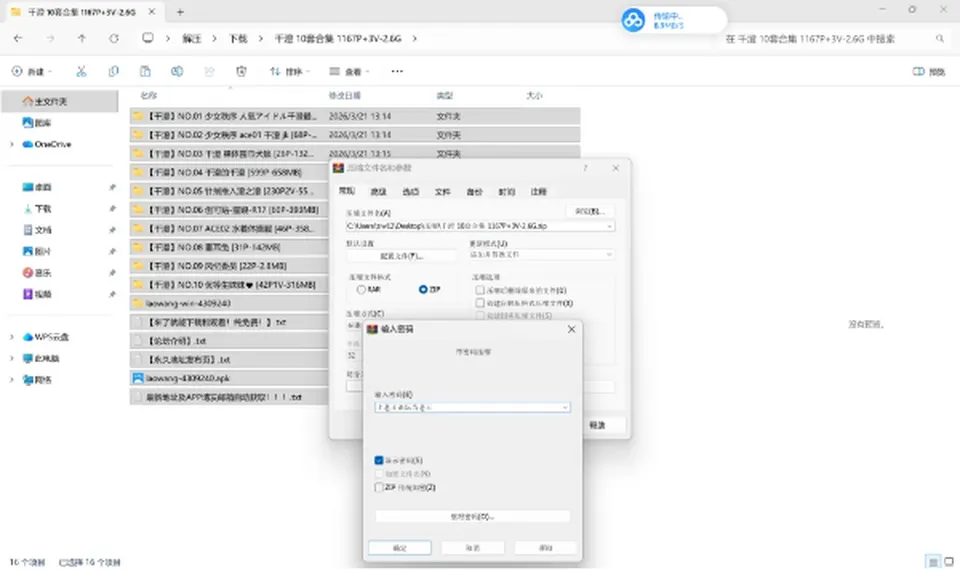Click the Paste icon in Explorer toolbar
The width and height of the screenshot is (960, 570).
[145, 72]
